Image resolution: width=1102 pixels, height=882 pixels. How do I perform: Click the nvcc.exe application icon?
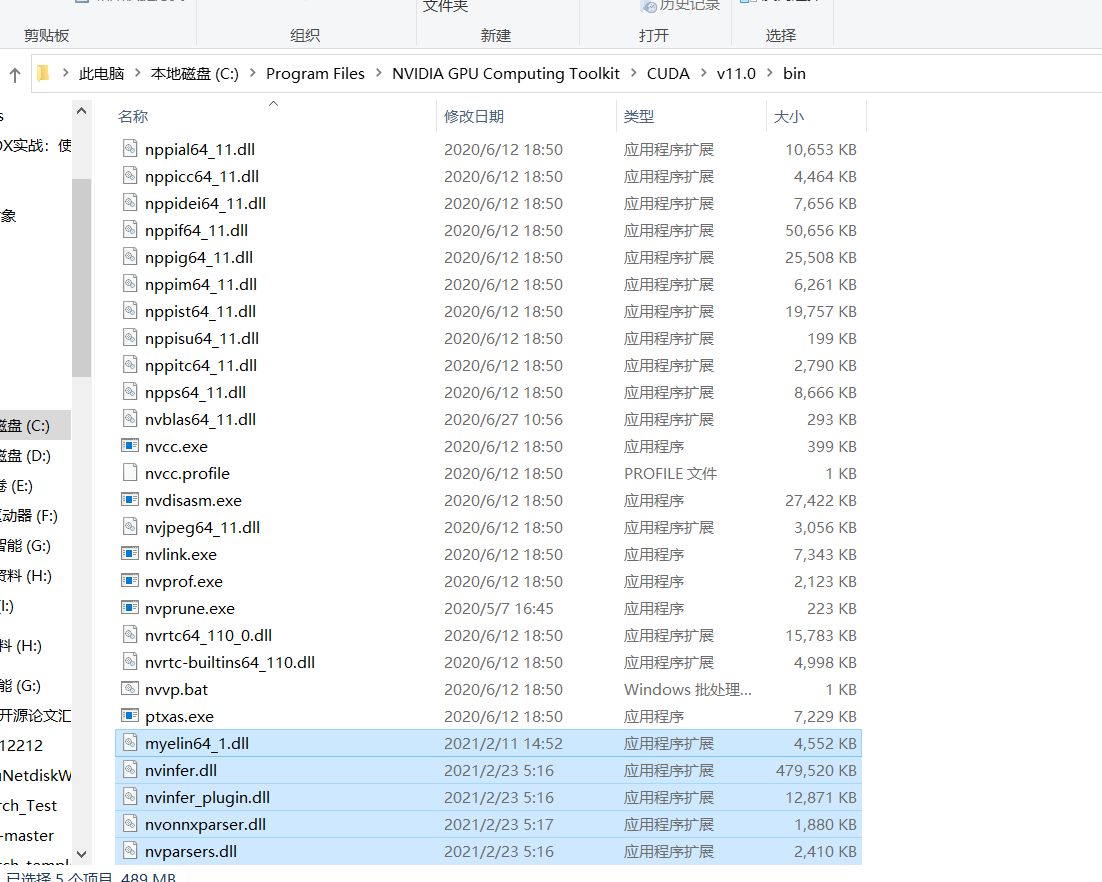[130, 446]
